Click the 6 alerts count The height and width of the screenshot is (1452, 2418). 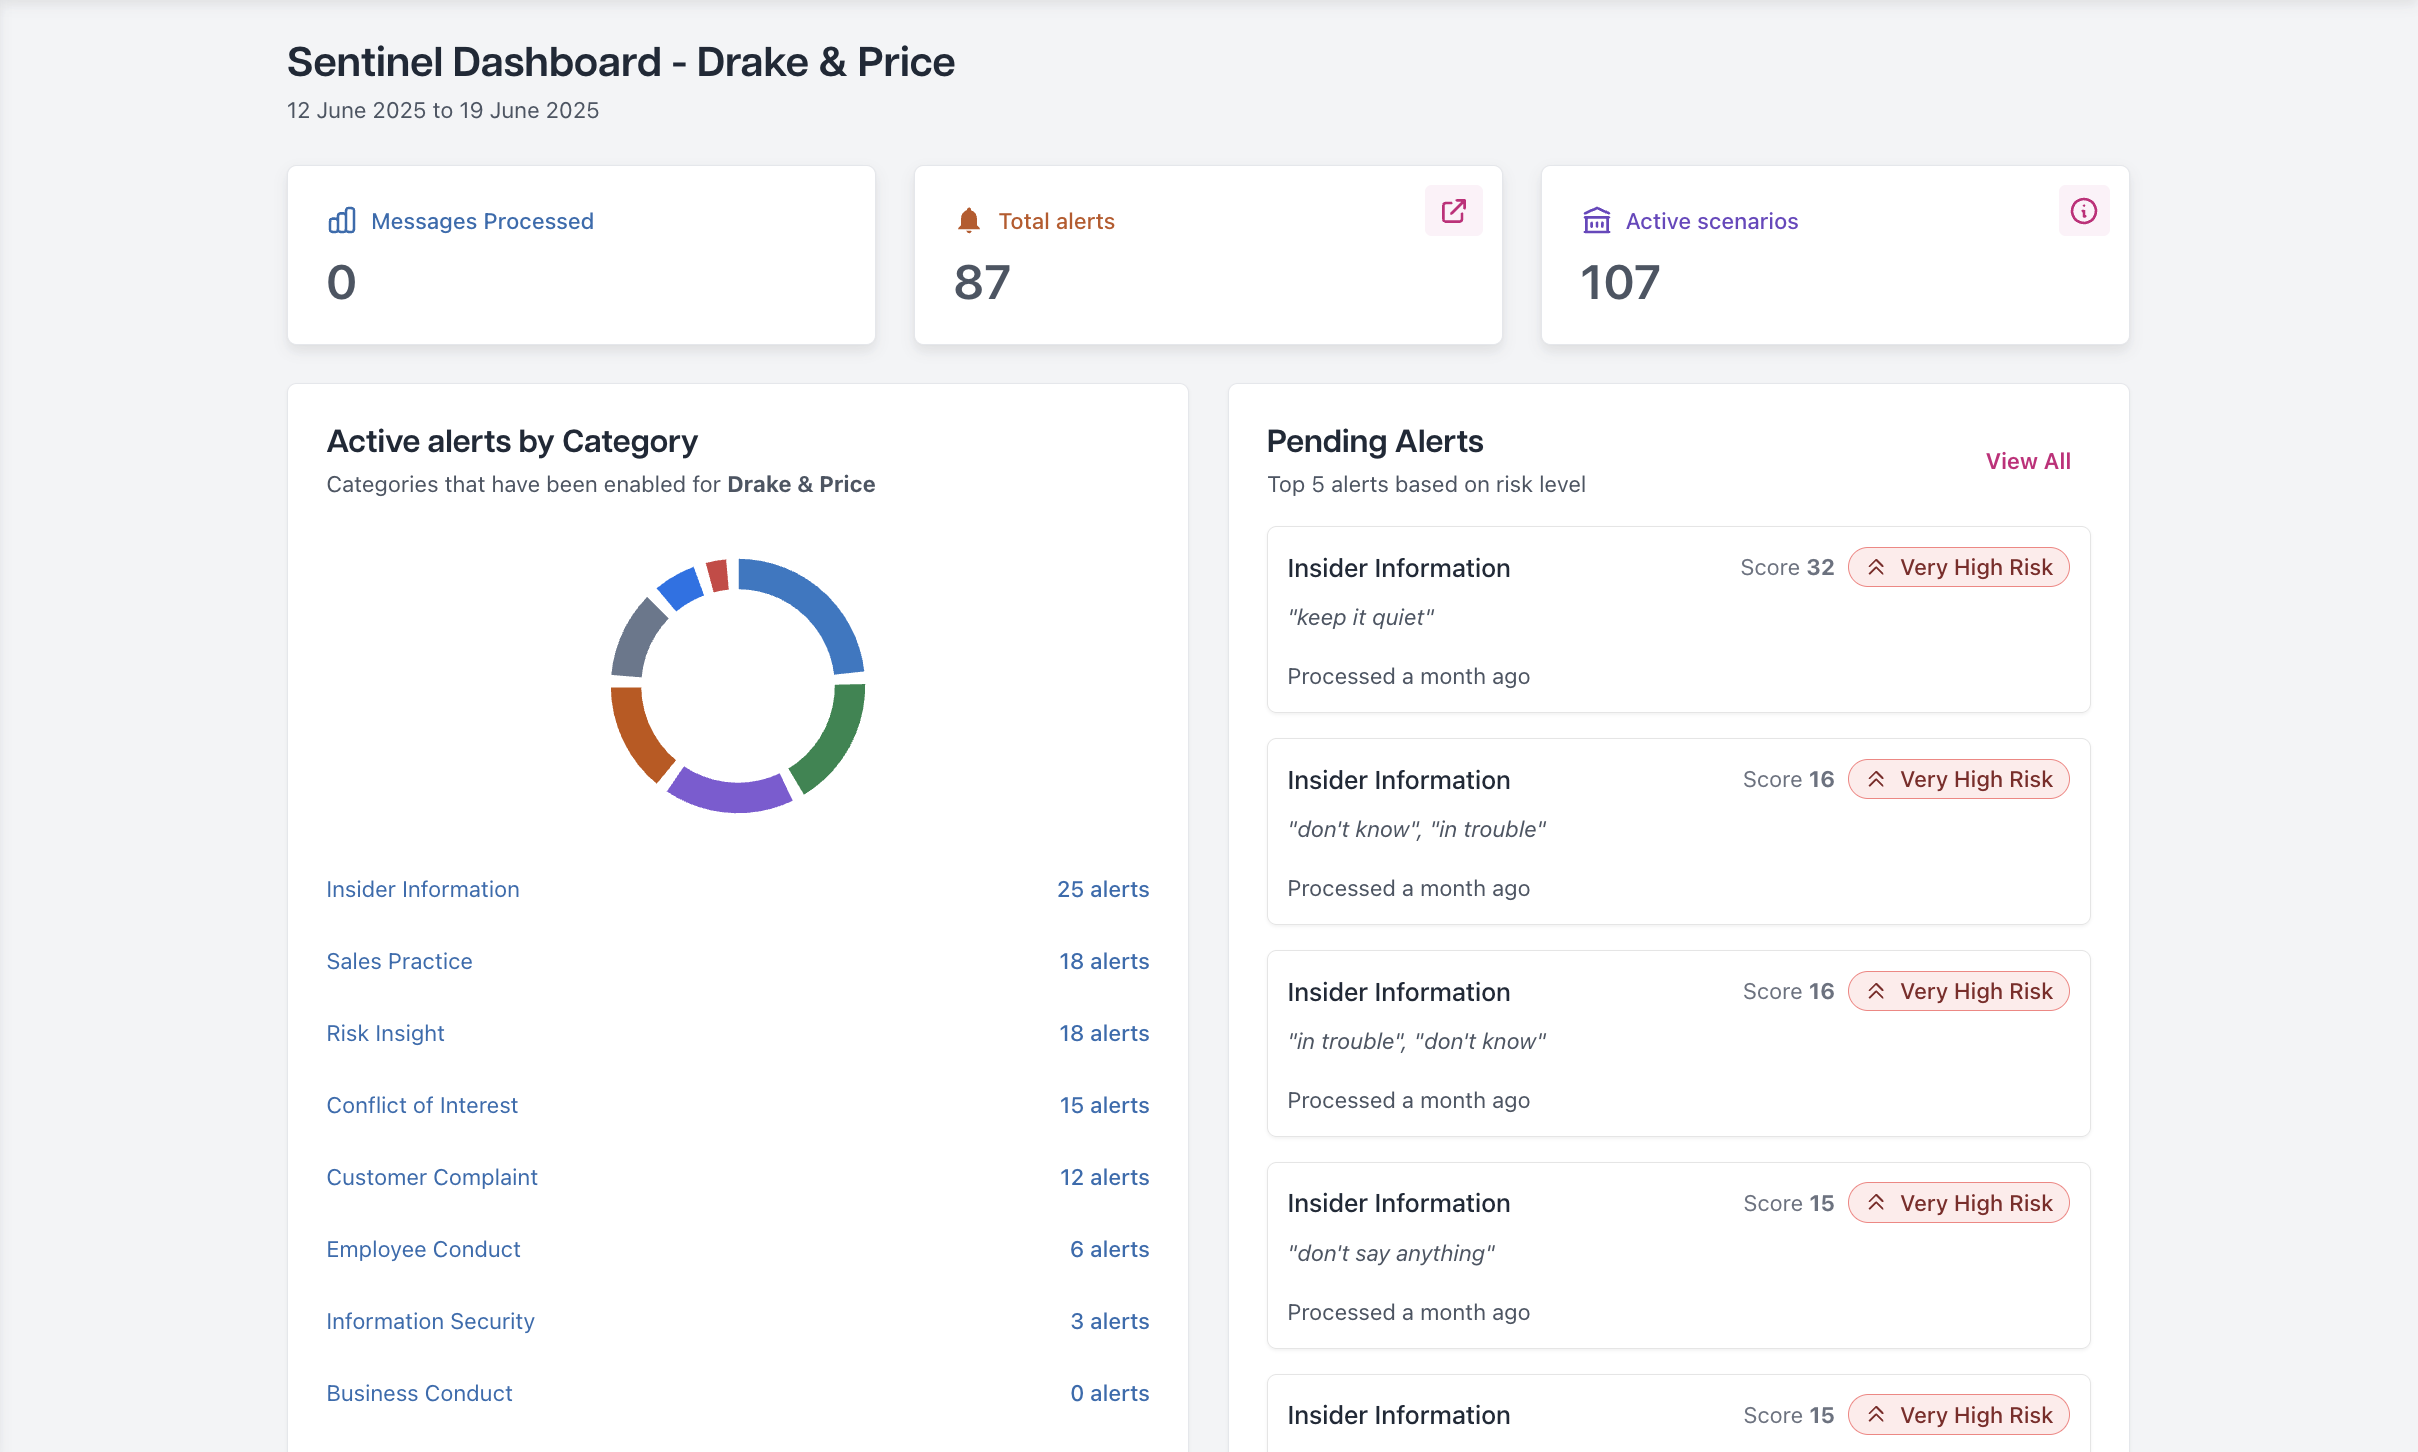point(1109,1249)
